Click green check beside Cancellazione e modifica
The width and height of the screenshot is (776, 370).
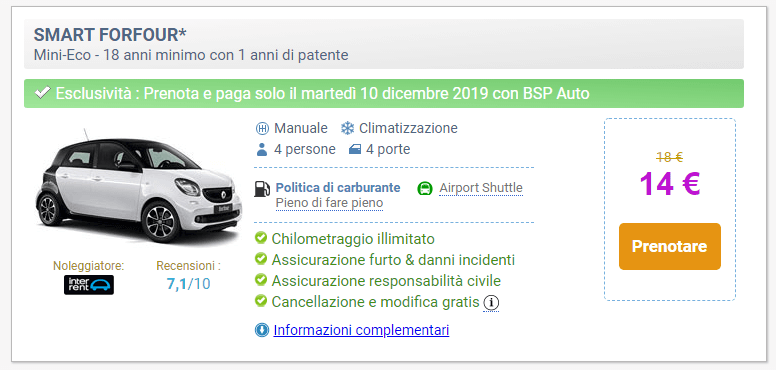tap(261, 301)
